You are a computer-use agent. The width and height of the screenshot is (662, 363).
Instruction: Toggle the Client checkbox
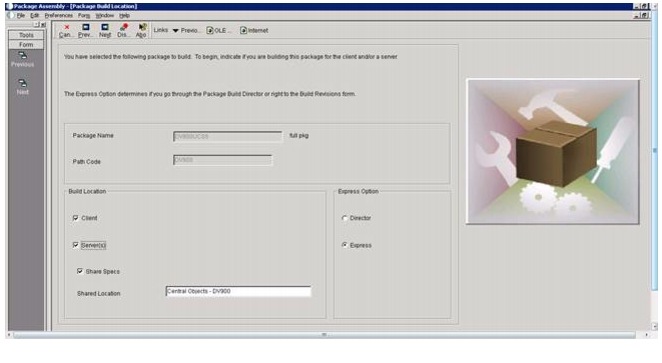coord(76,218)
